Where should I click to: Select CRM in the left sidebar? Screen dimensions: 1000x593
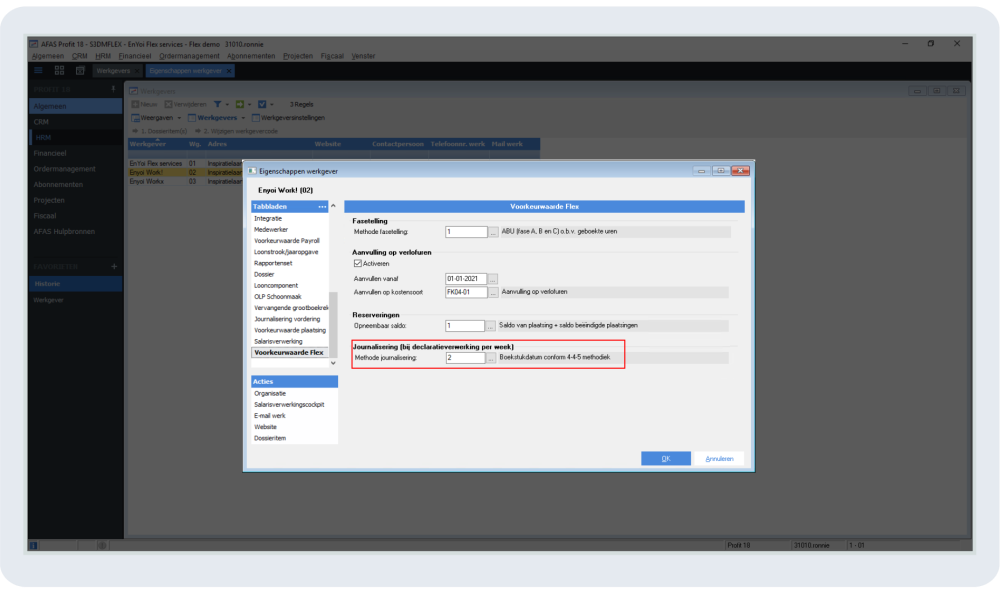point(75,122)
